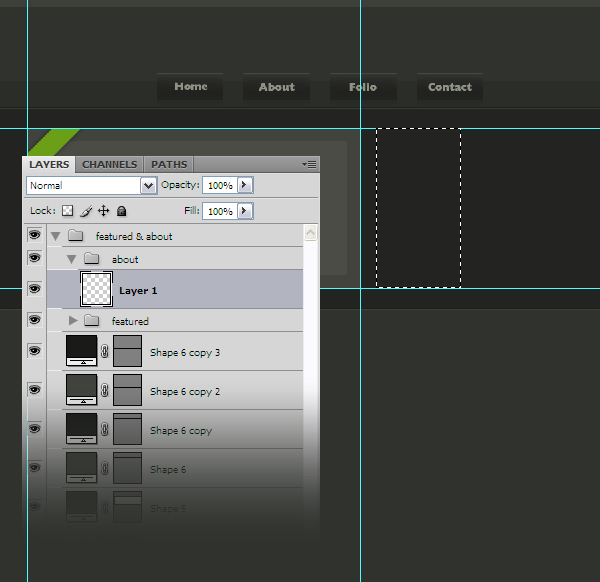Toggle visibility of Shape 6 copy

click(x=34, y=429)
